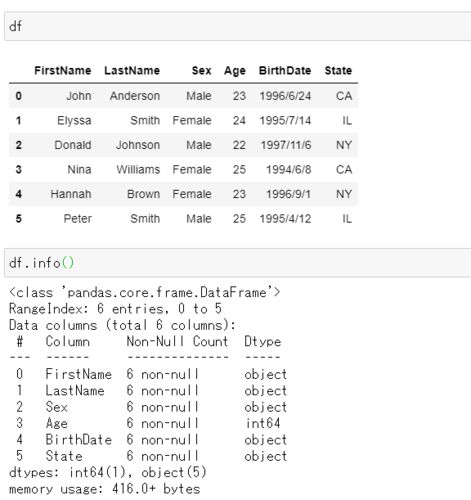Select the LastName column header
The width and height of the screenshot is (471, 500).
click(132, 71)
